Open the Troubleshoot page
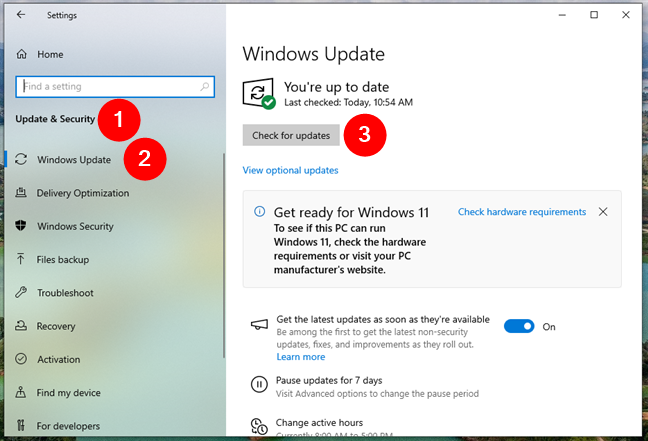The width and height of the screenshot is (648, 441). pos(65,293)
